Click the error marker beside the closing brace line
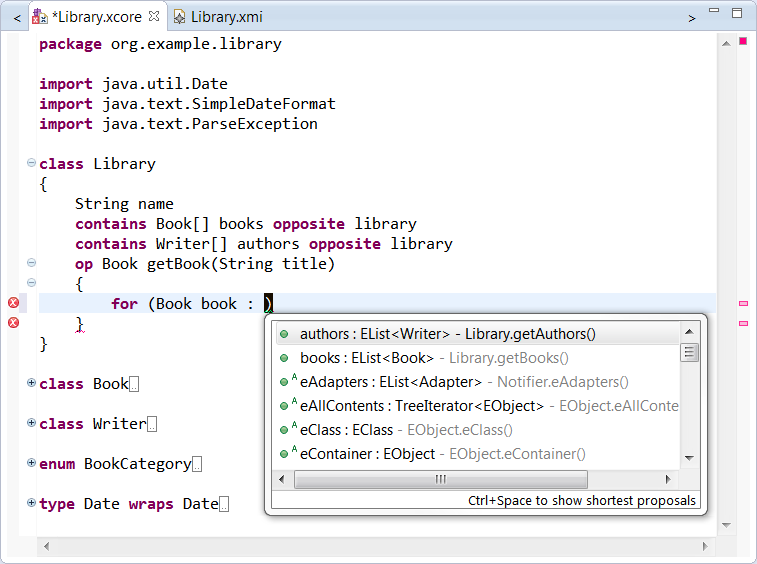Screen dimensions: 757x564 click(13, 323)
